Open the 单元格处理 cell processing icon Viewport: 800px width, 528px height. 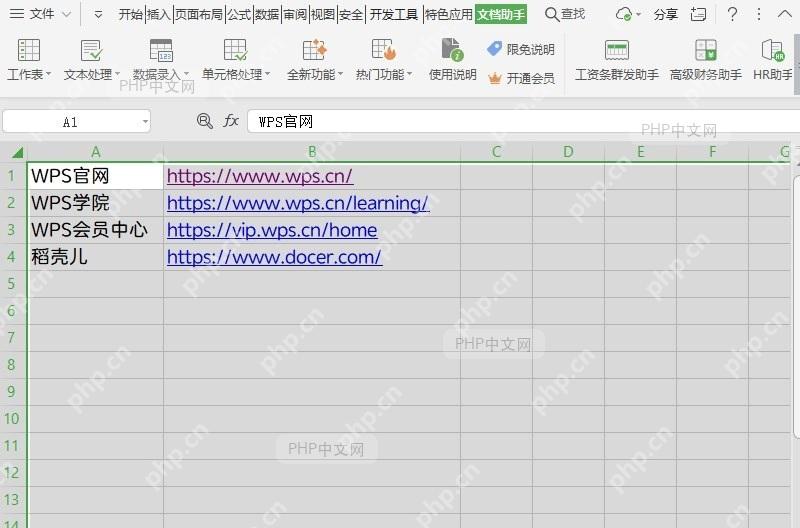pyautogui.click(x=235, y=50)
